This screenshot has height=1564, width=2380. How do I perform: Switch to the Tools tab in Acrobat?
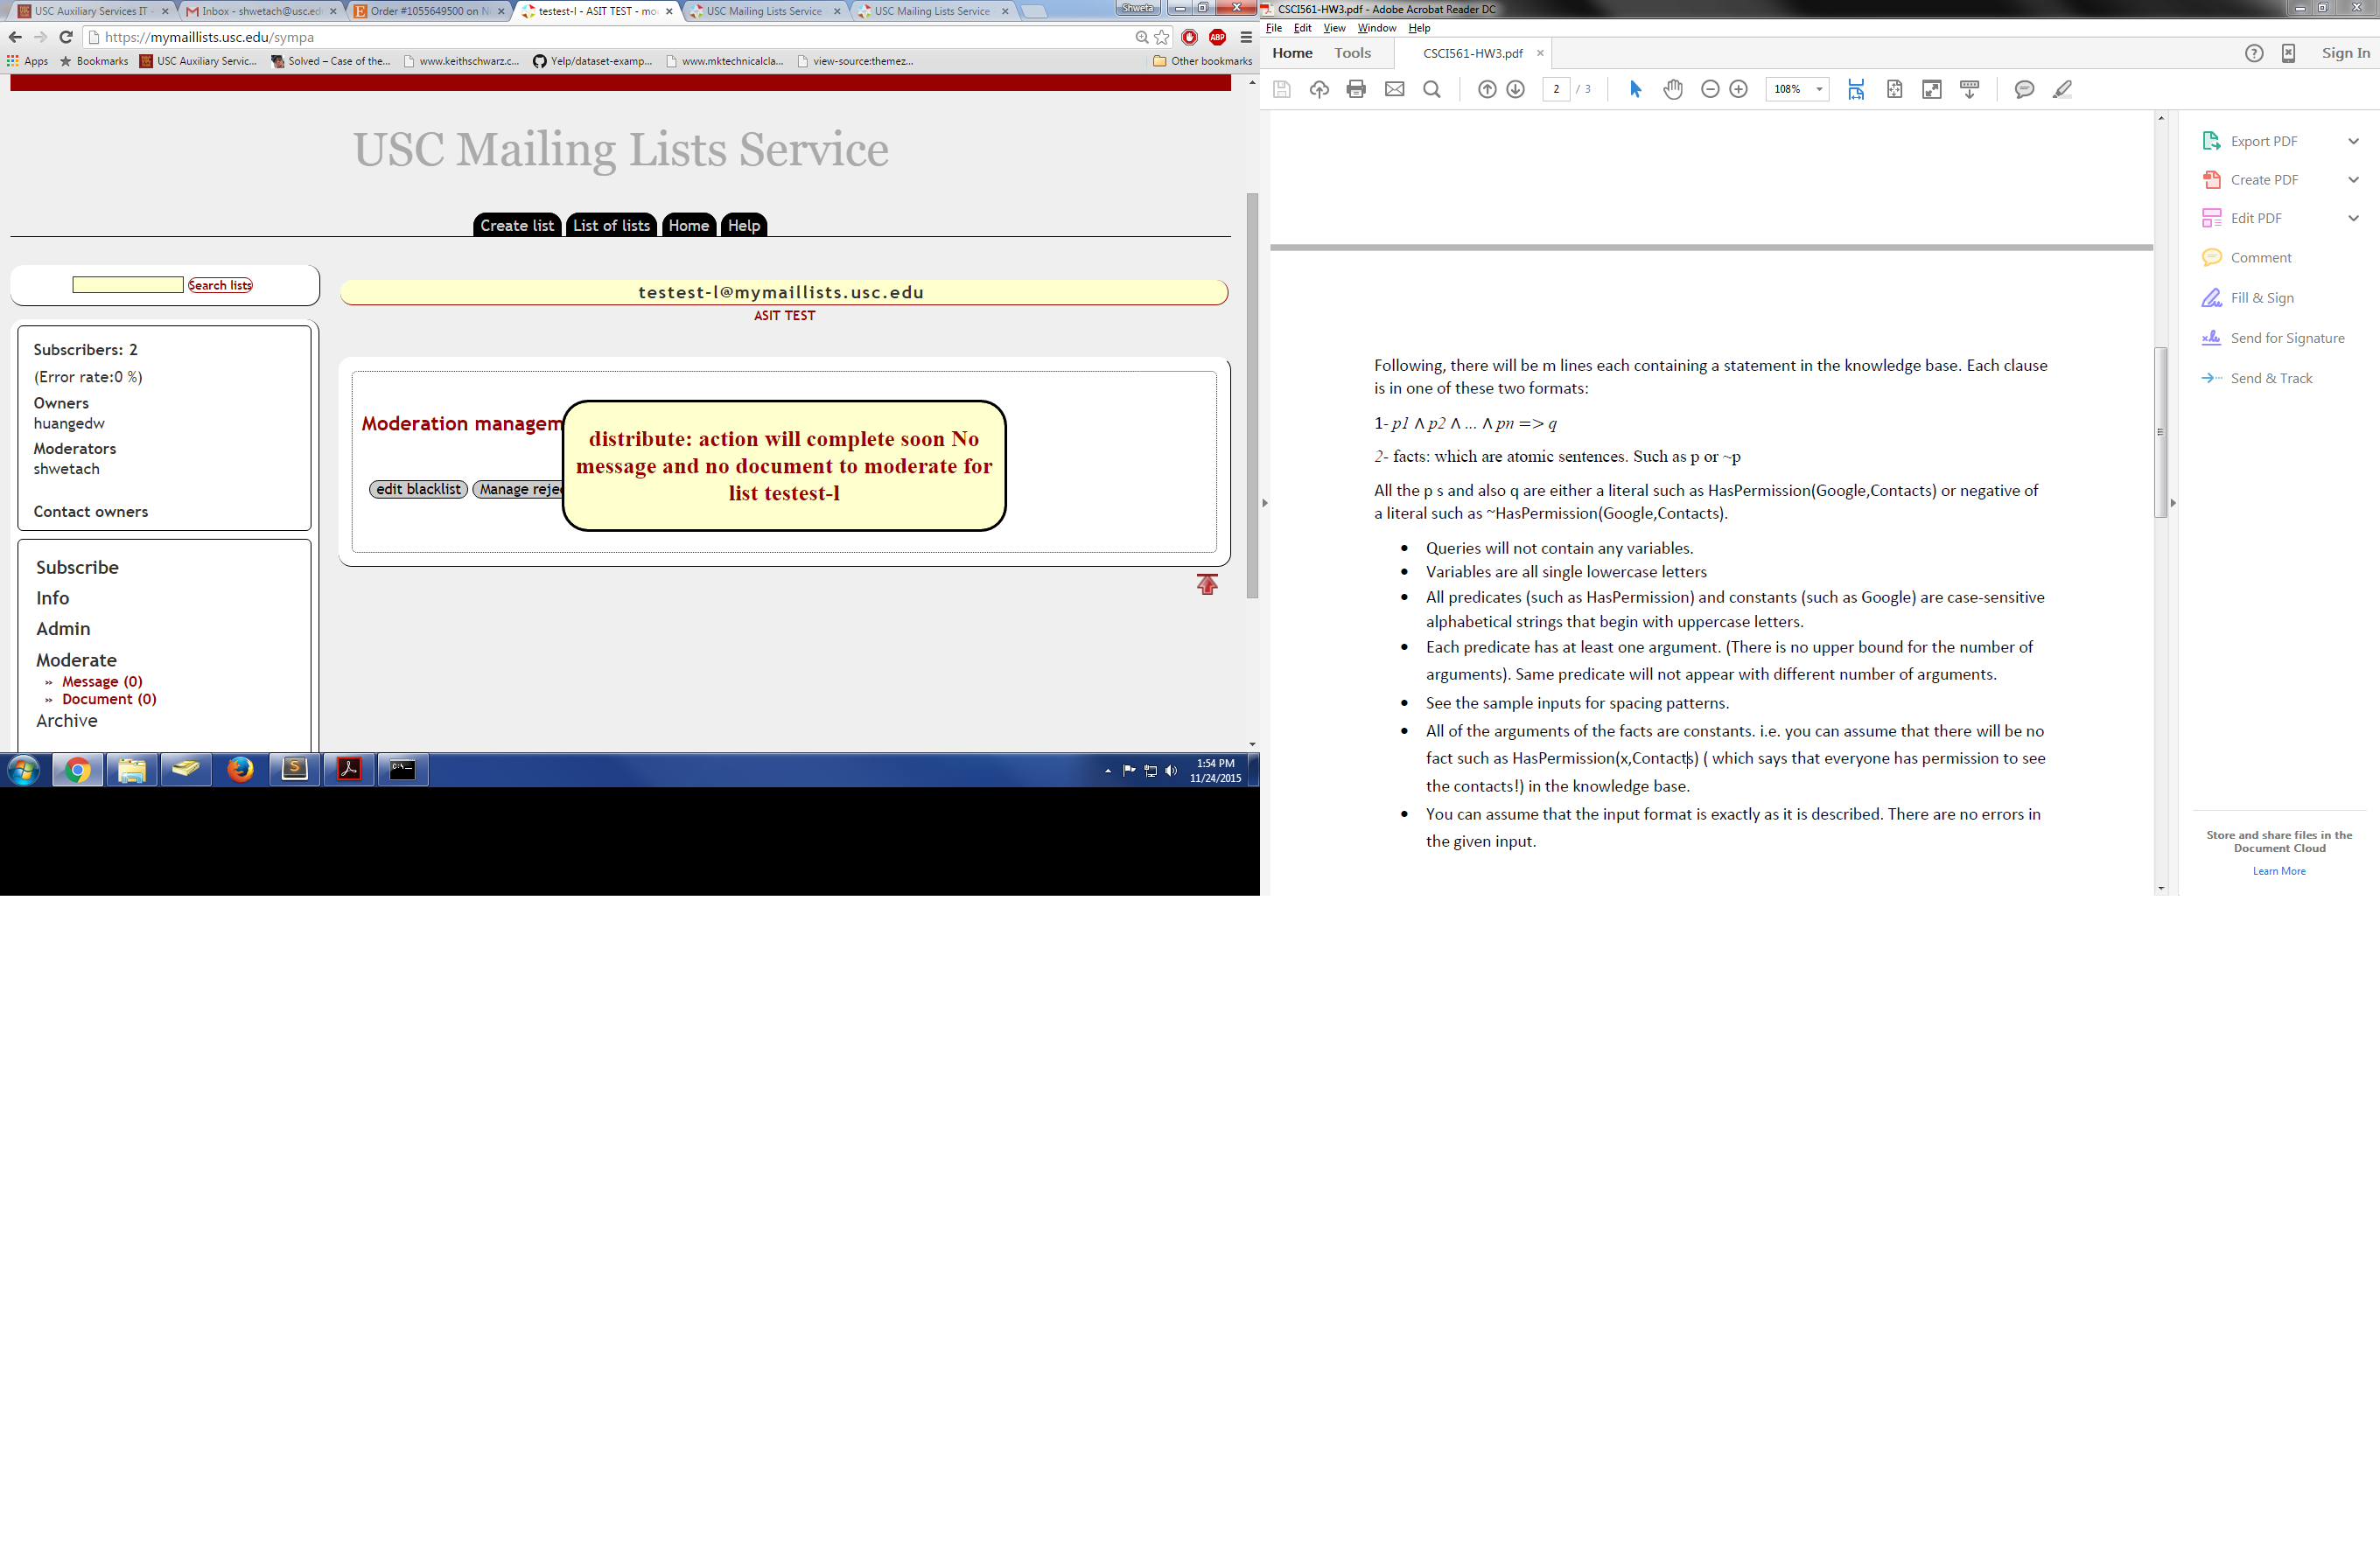[1352, 53]
